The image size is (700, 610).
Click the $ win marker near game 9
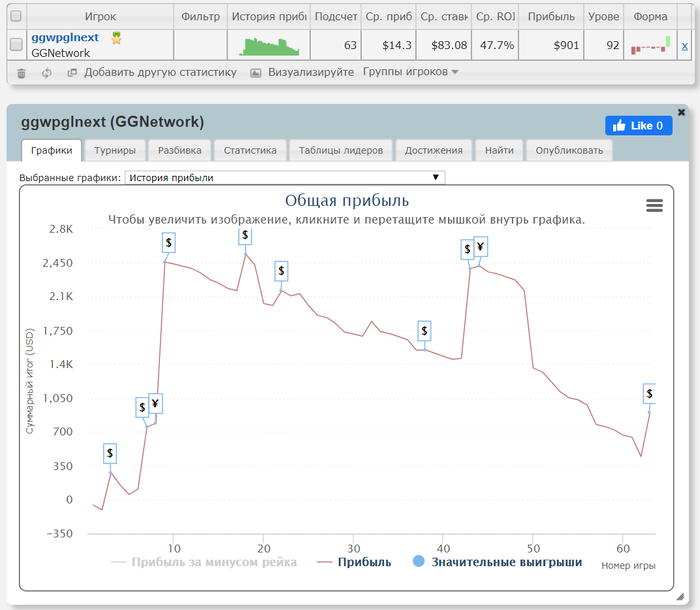coord(168,242)
